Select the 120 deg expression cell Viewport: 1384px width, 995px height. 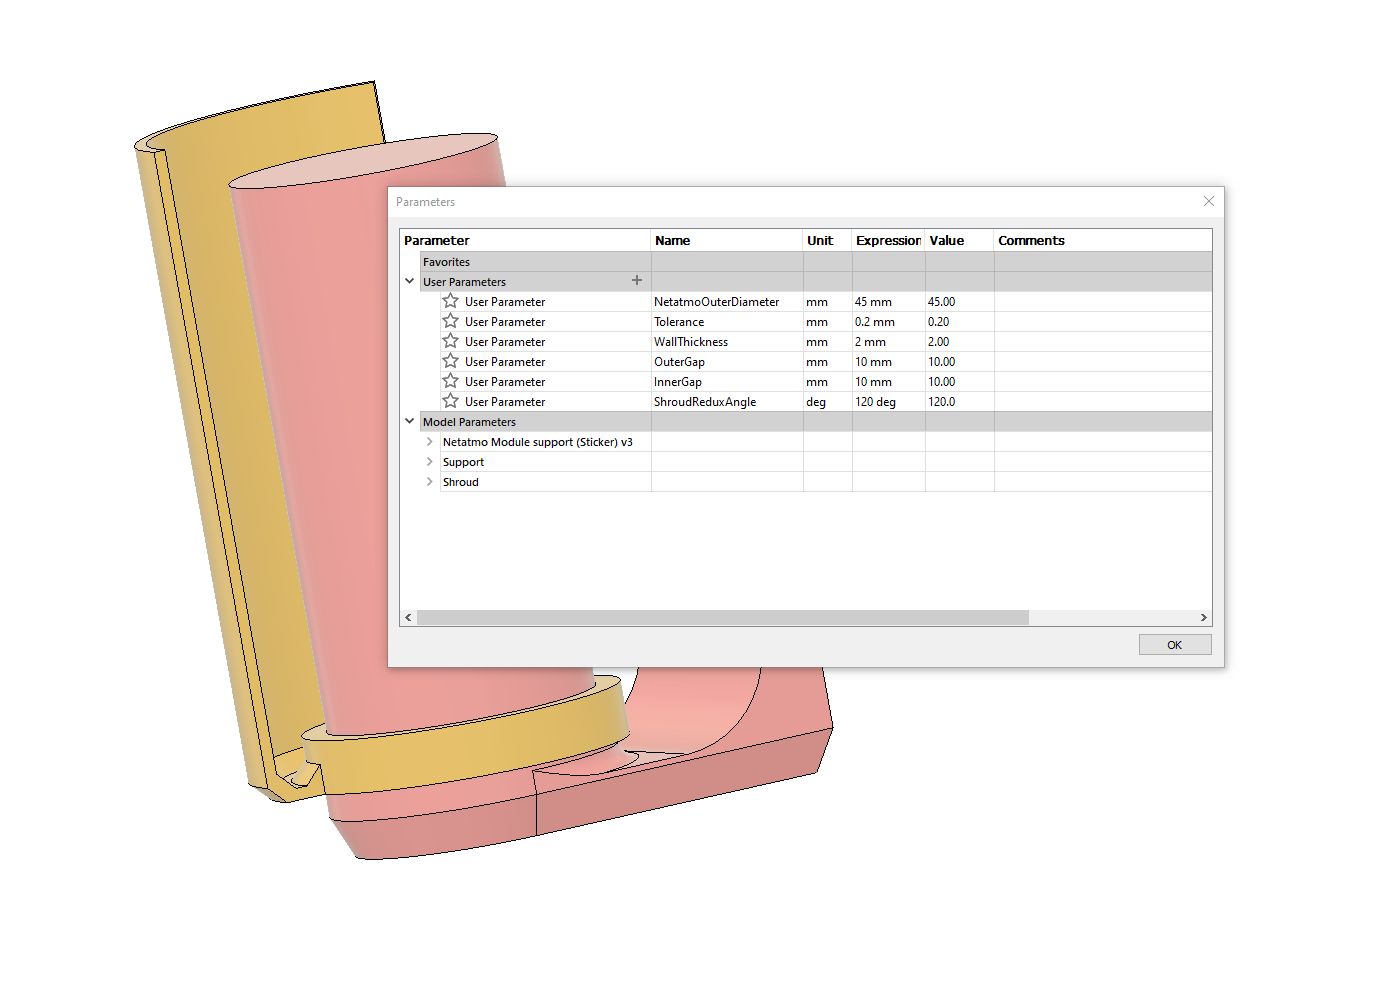(x=886, y=402)
